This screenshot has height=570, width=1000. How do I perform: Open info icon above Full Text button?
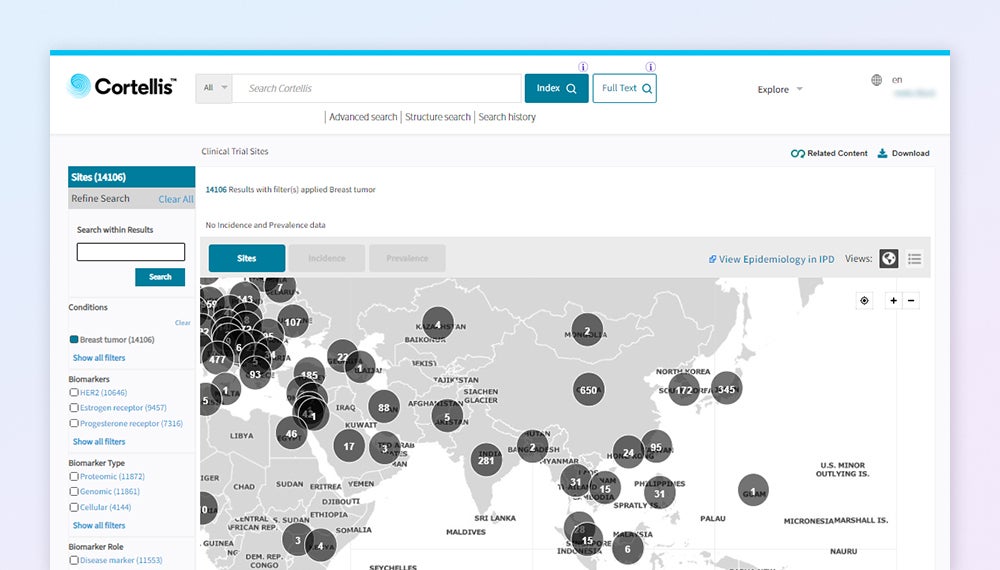point(650,67)
